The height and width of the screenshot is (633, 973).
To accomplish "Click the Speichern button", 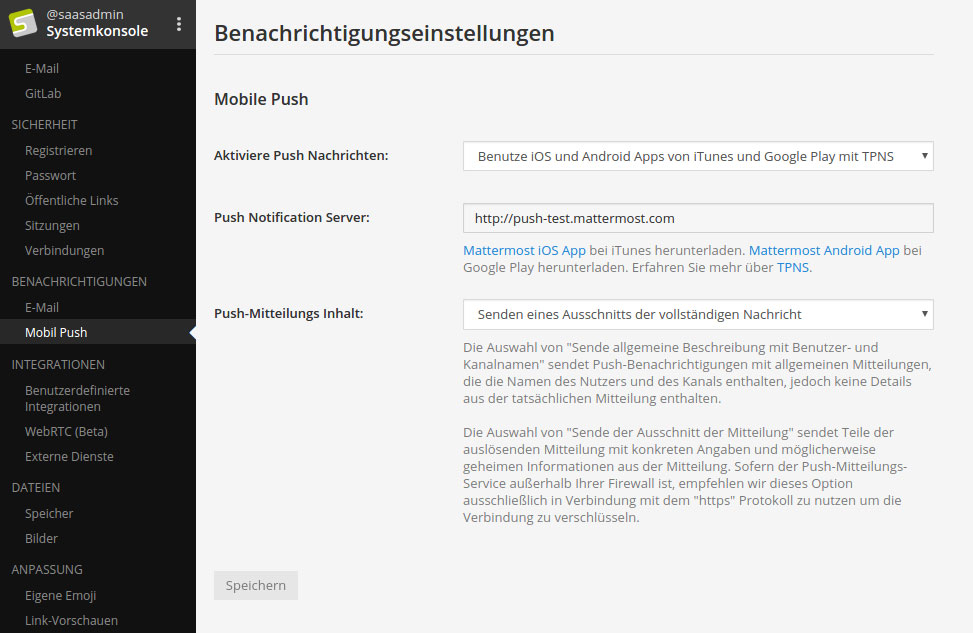I will pos(256,585).
